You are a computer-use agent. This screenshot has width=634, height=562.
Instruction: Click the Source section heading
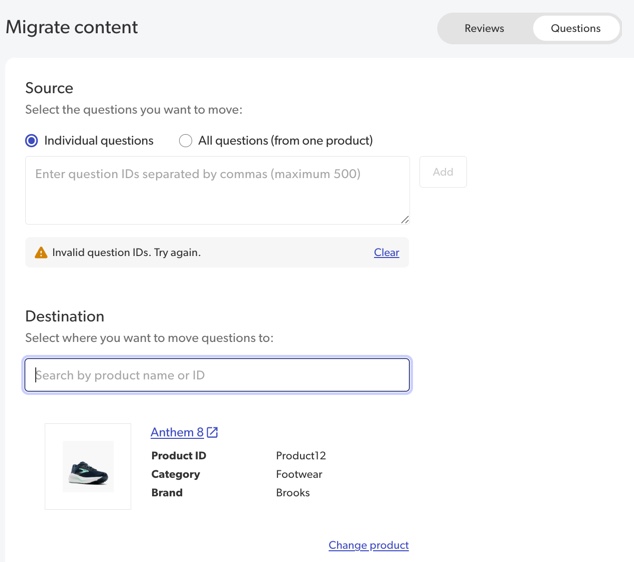click(x=49, y=88)
